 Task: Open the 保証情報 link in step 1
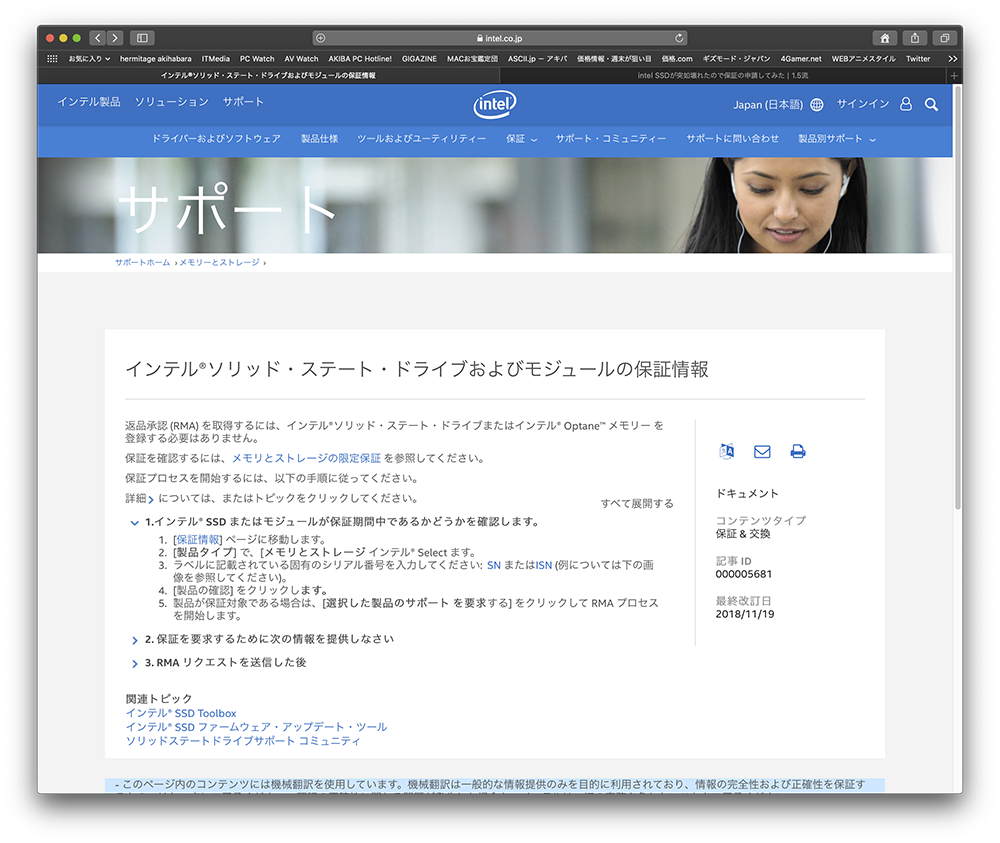(198, 540)
